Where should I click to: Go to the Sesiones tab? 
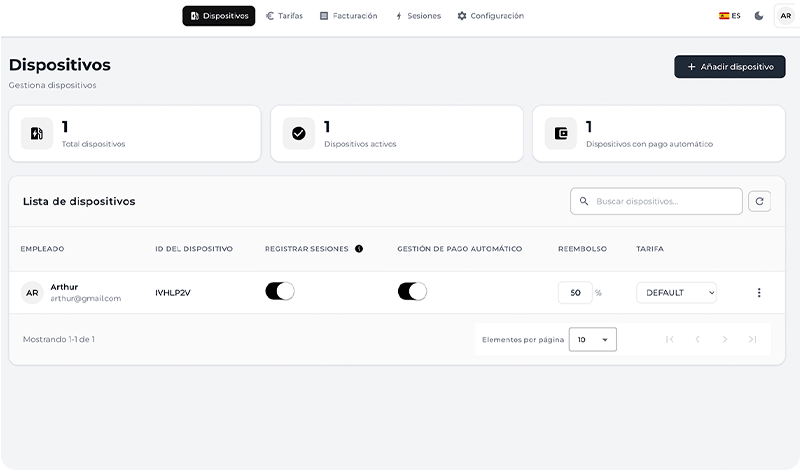pos(418,16)
